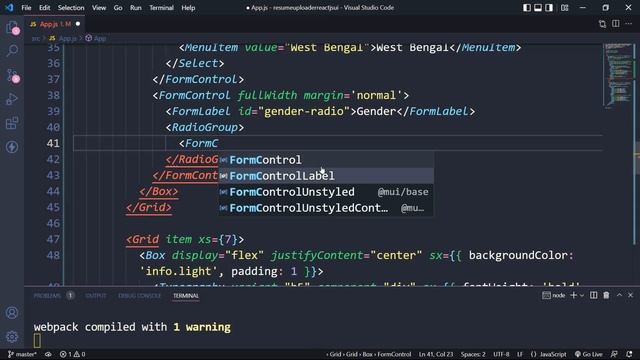640x360 pixels.
Task: Click the App symbol breadcrumb
Action: pos(96,38)
